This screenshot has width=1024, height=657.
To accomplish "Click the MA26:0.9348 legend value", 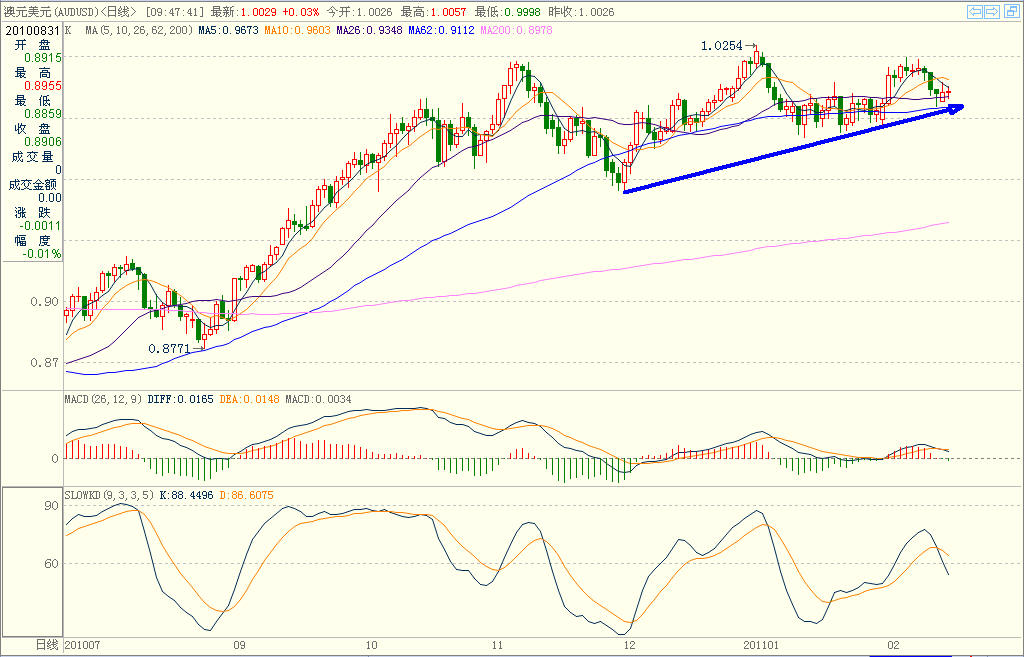I will pyautogui.click(x=370, y=30).
